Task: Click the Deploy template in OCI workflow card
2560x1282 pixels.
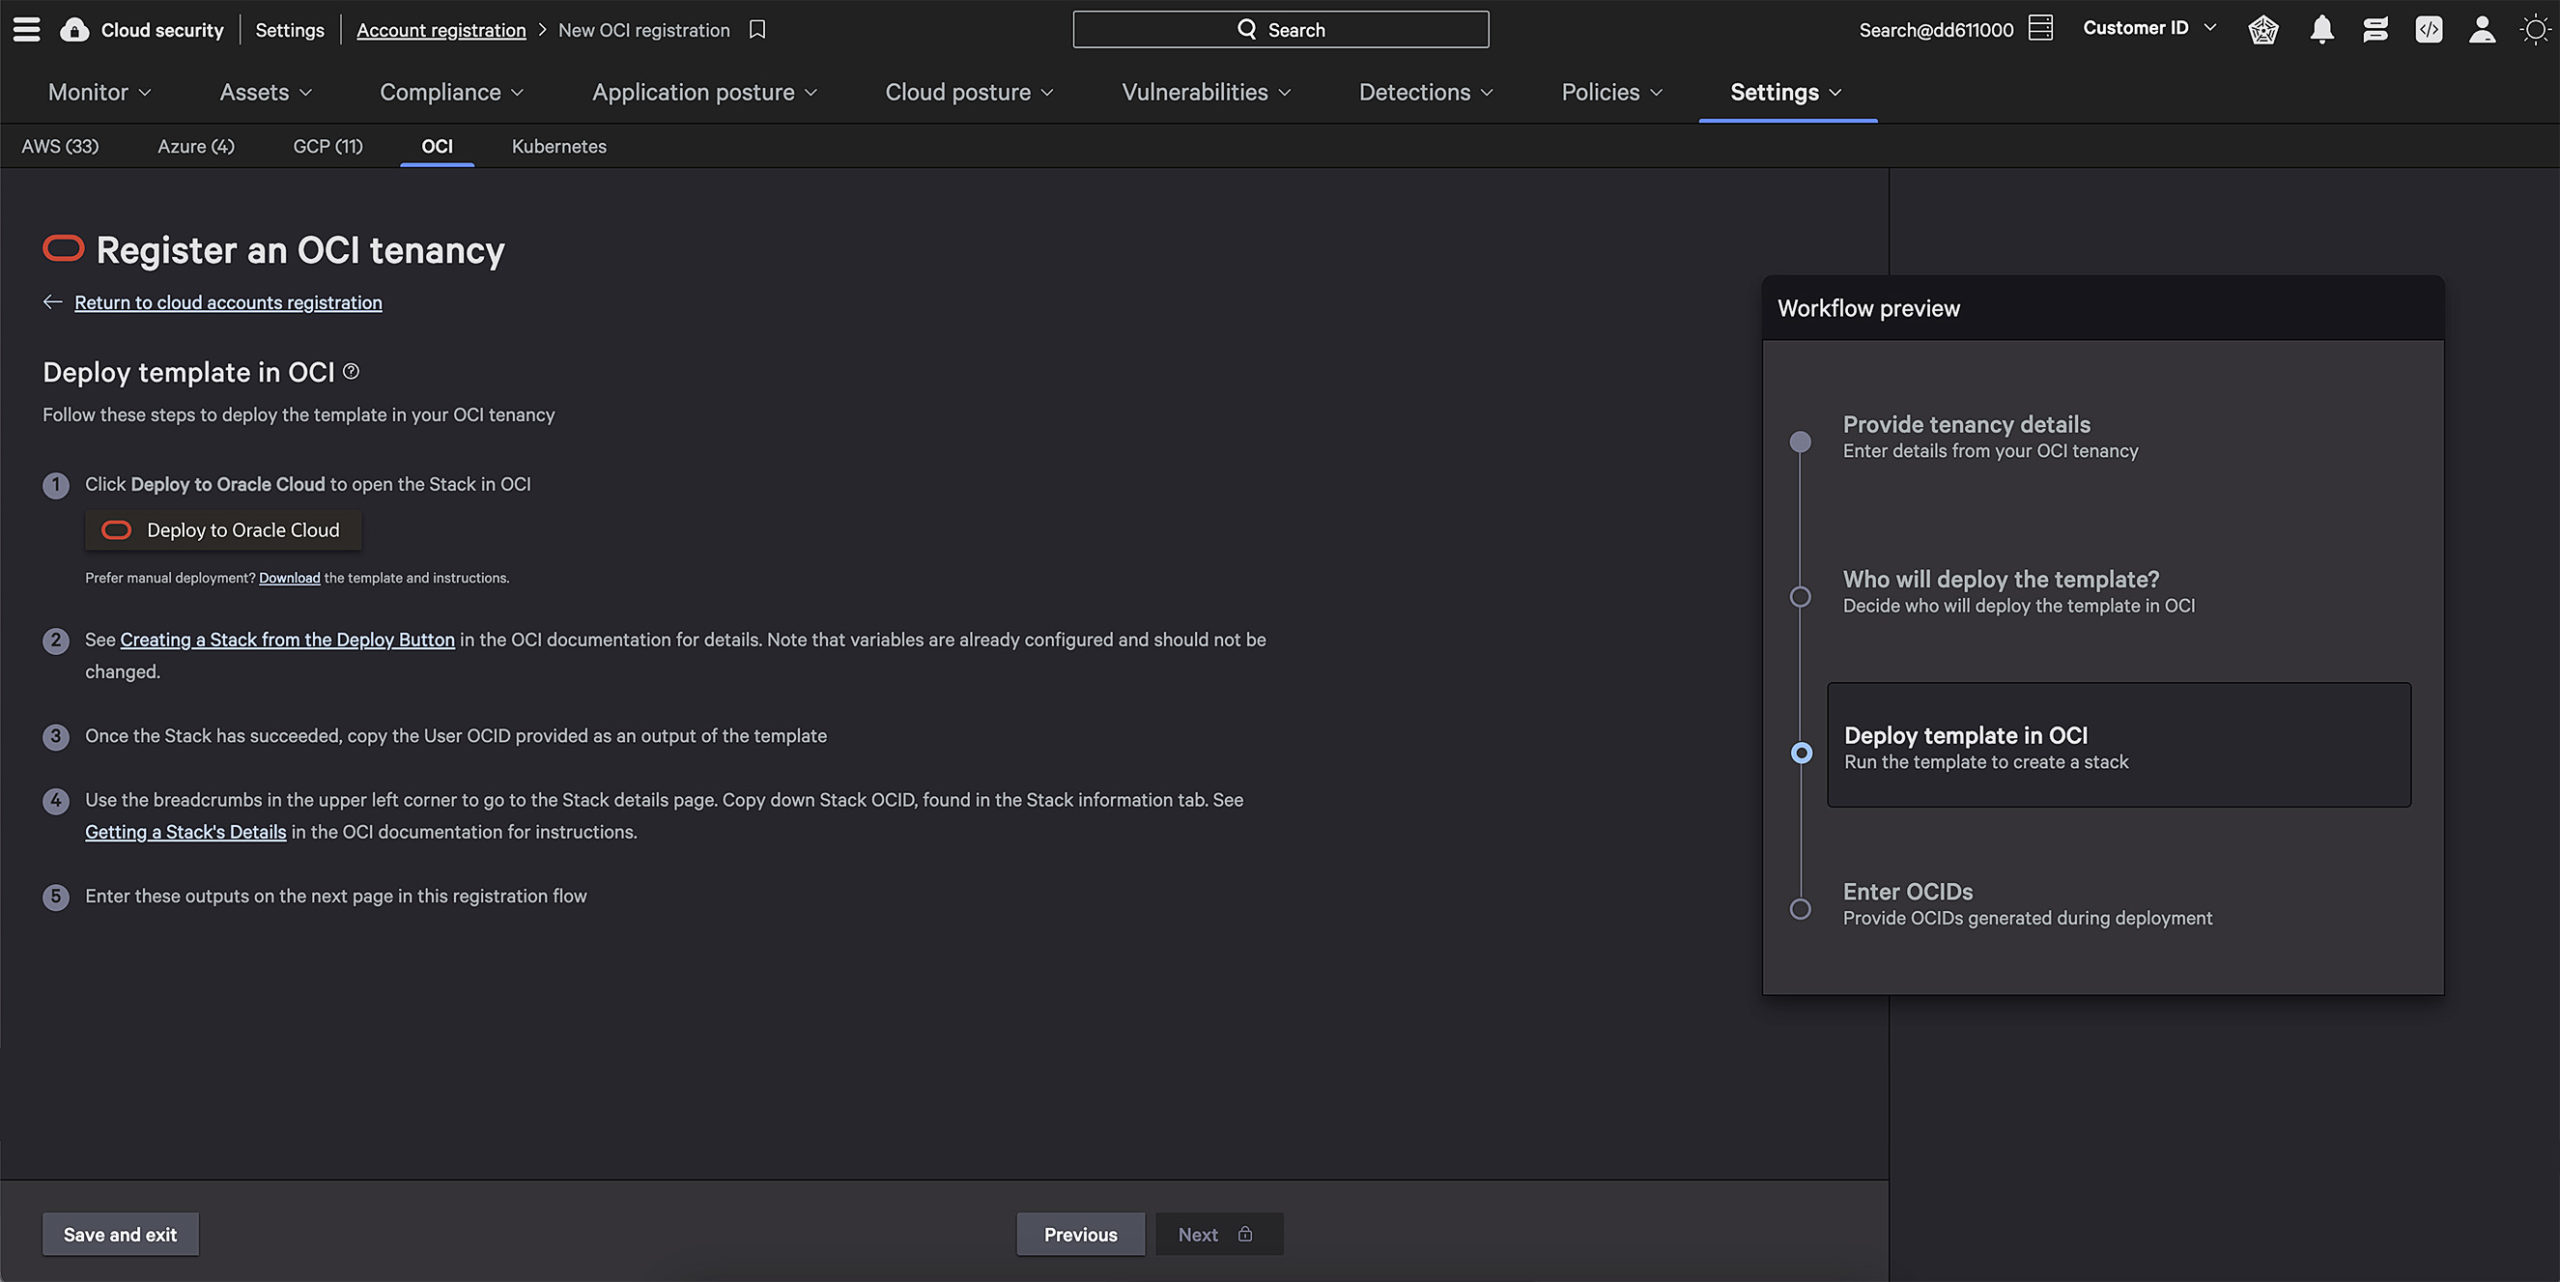Action: pyautogui.click(x=2118, y=745)
